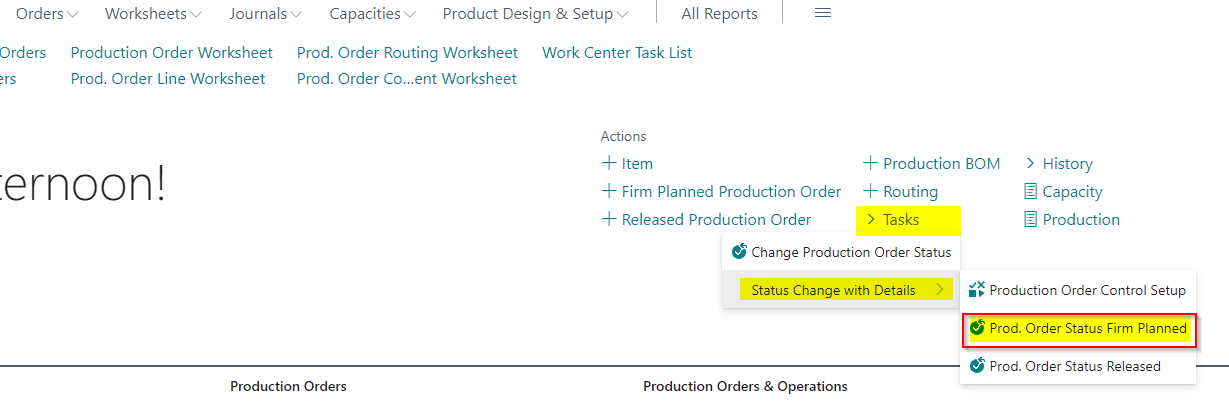
Task: Click the plus icon beside Item
Action: point(609,163)
